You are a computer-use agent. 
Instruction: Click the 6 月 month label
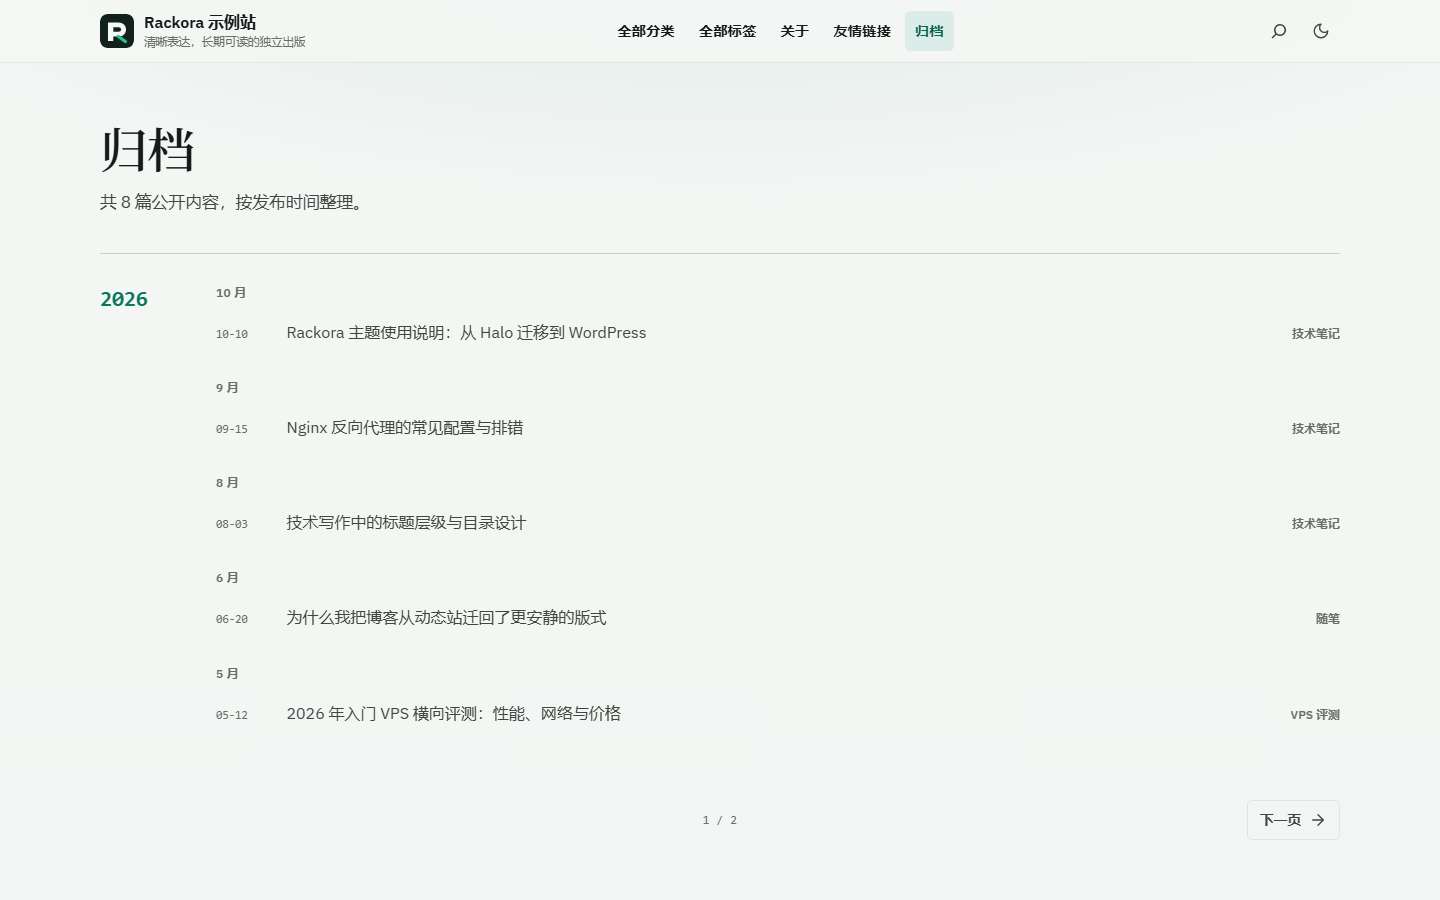pyautogui.click(x=227, y=578)
